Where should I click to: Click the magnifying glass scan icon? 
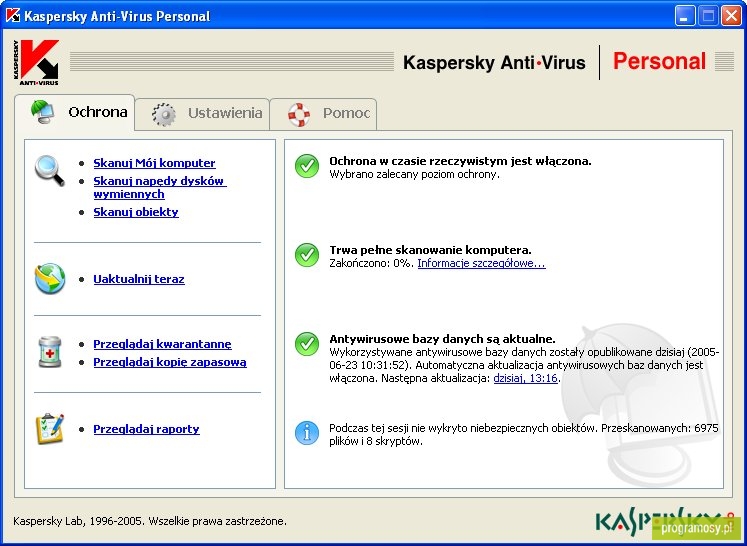pyautogui.click(x=50, y=171)
